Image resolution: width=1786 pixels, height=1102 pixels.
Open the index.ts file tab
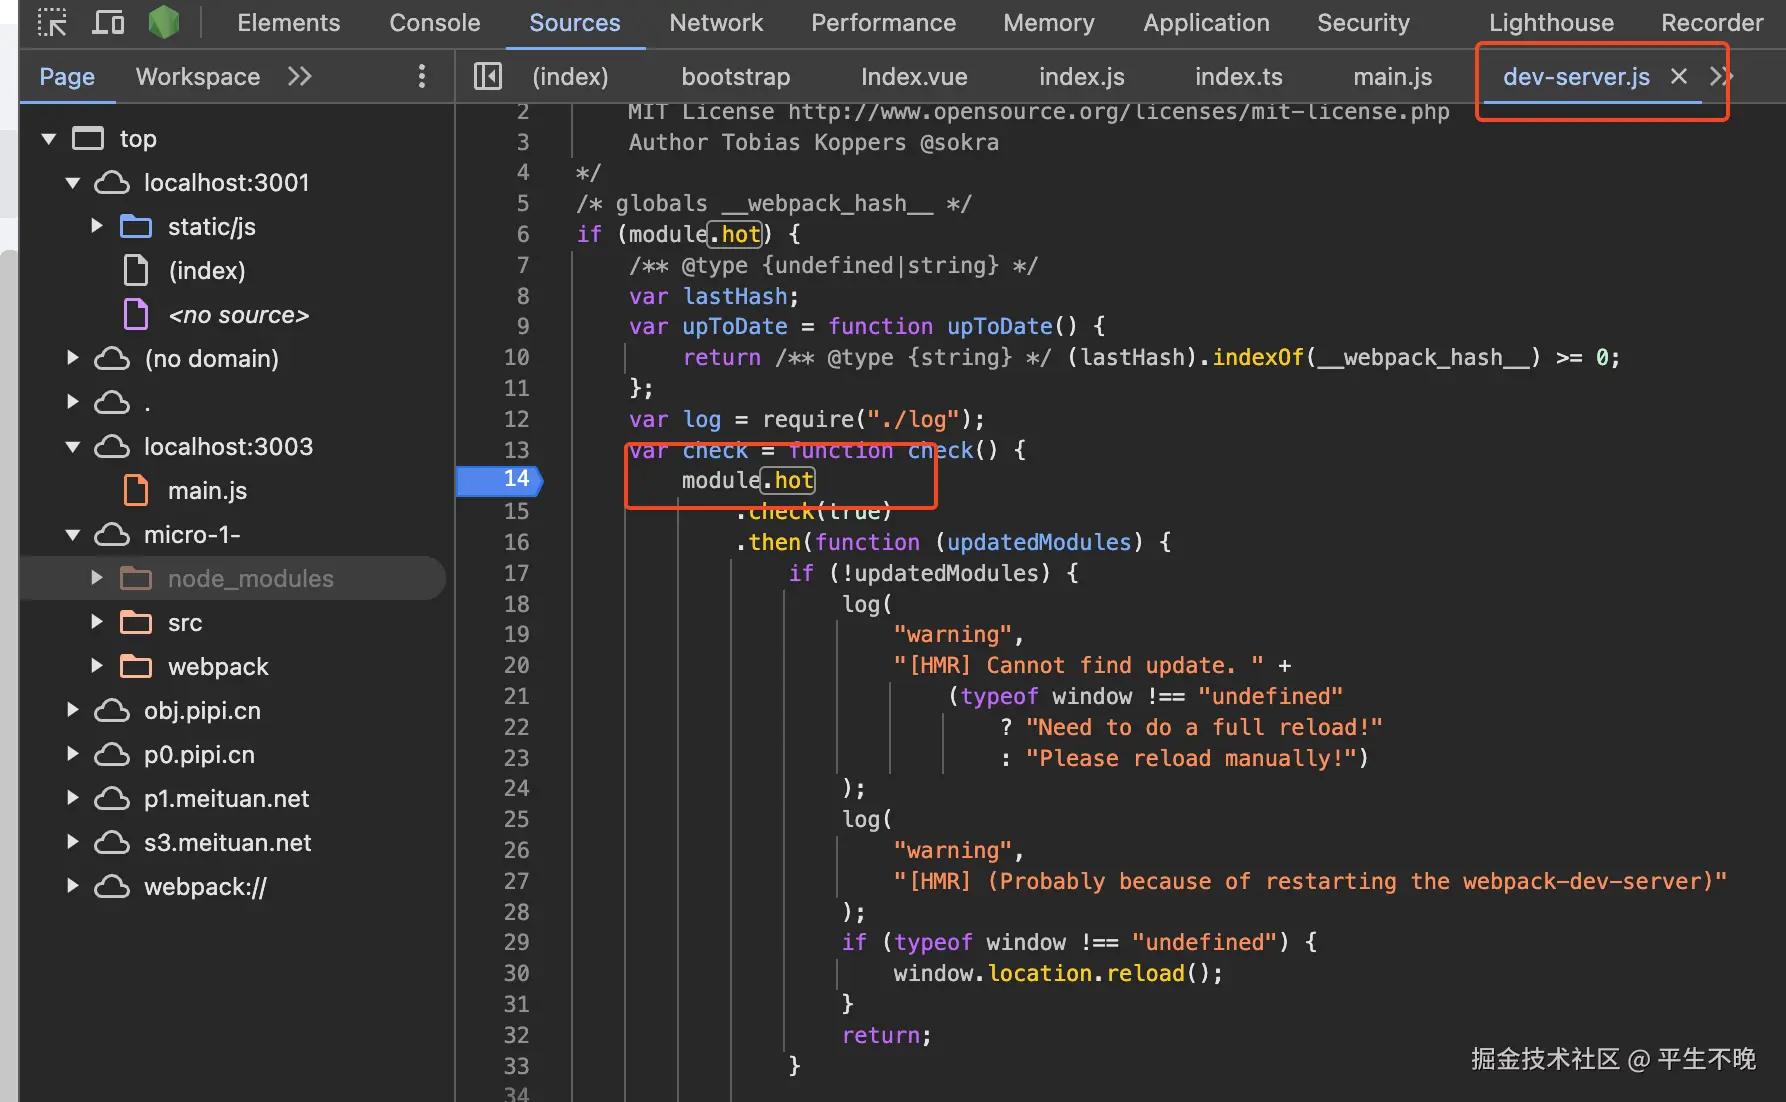coord(1239,77)
